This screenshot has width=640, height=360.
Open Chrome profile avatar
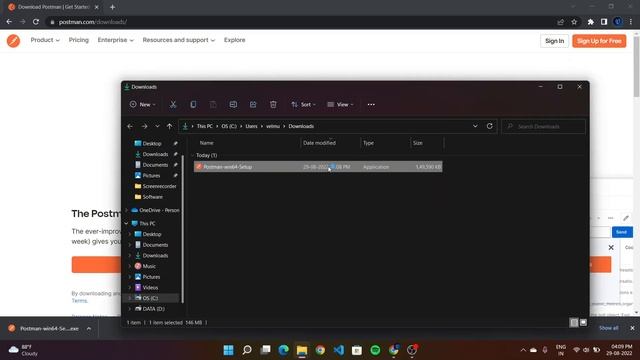click(618, 22)
